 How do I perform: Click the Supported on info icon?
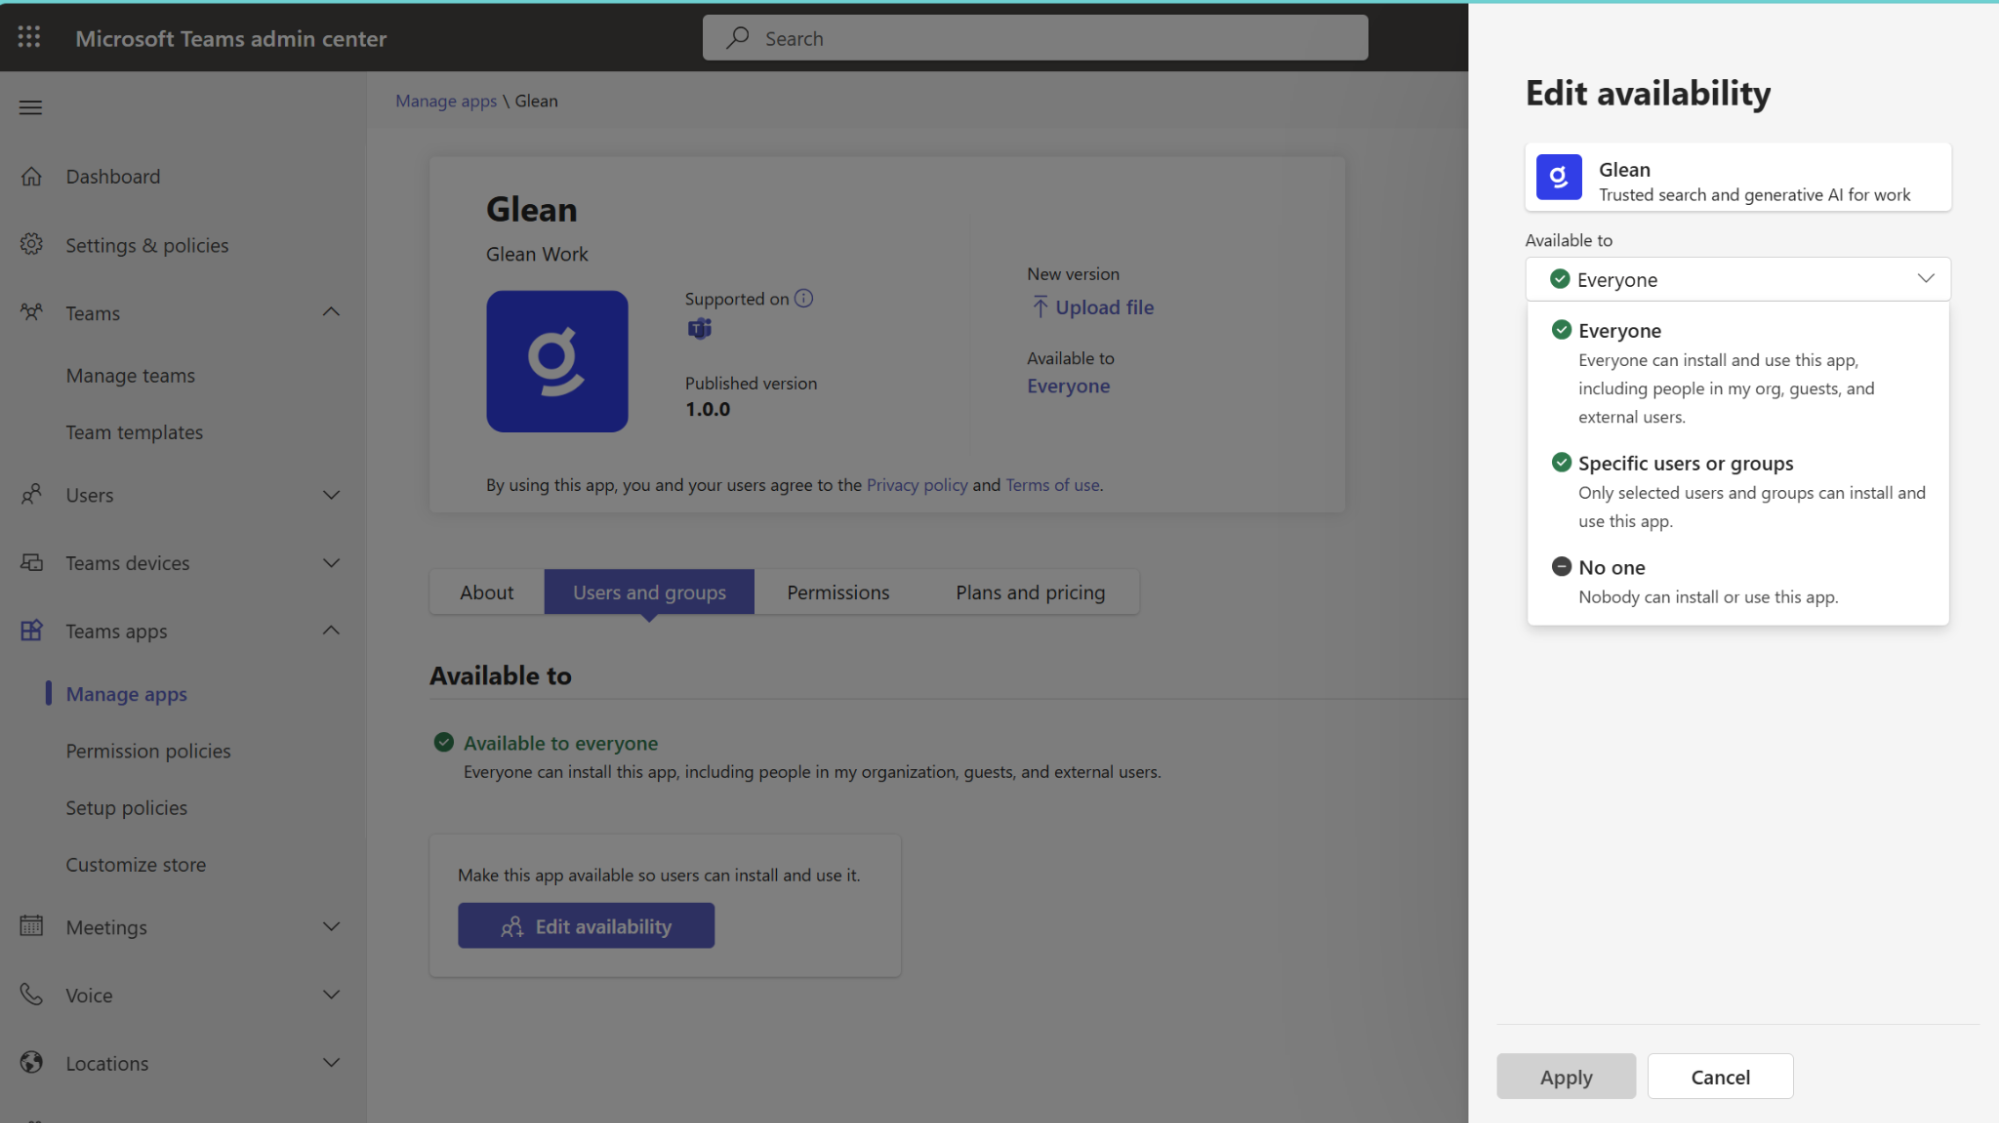coord(804,298)
